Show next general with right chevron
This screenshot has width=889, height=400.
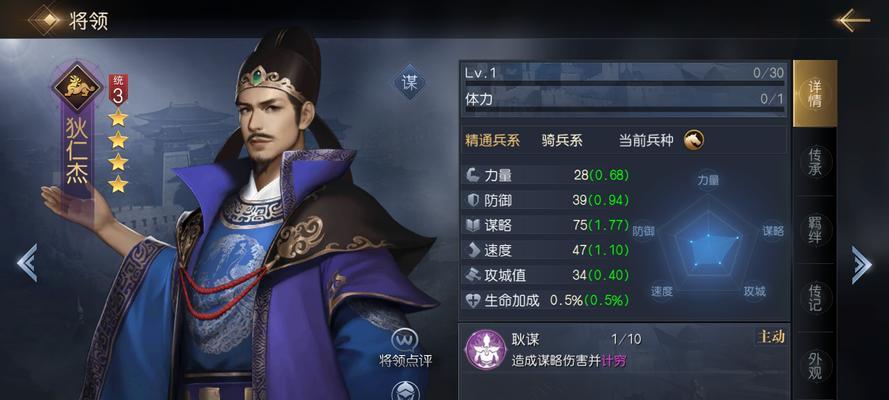point(861,264)
